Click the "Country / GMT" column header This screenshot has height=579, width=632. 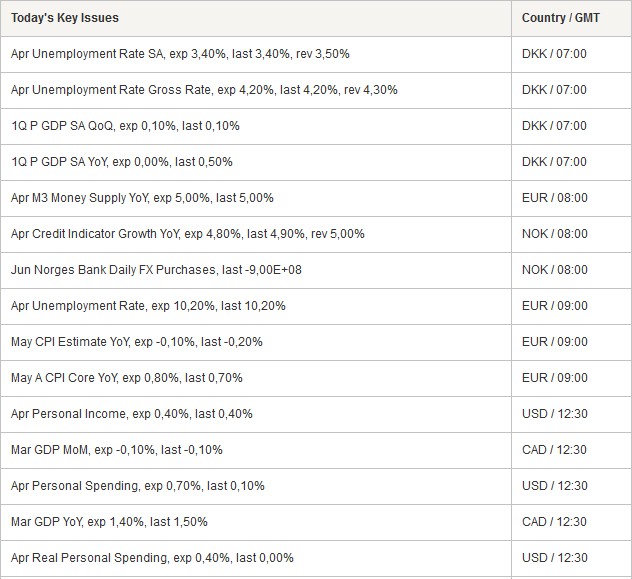point(561,18)
